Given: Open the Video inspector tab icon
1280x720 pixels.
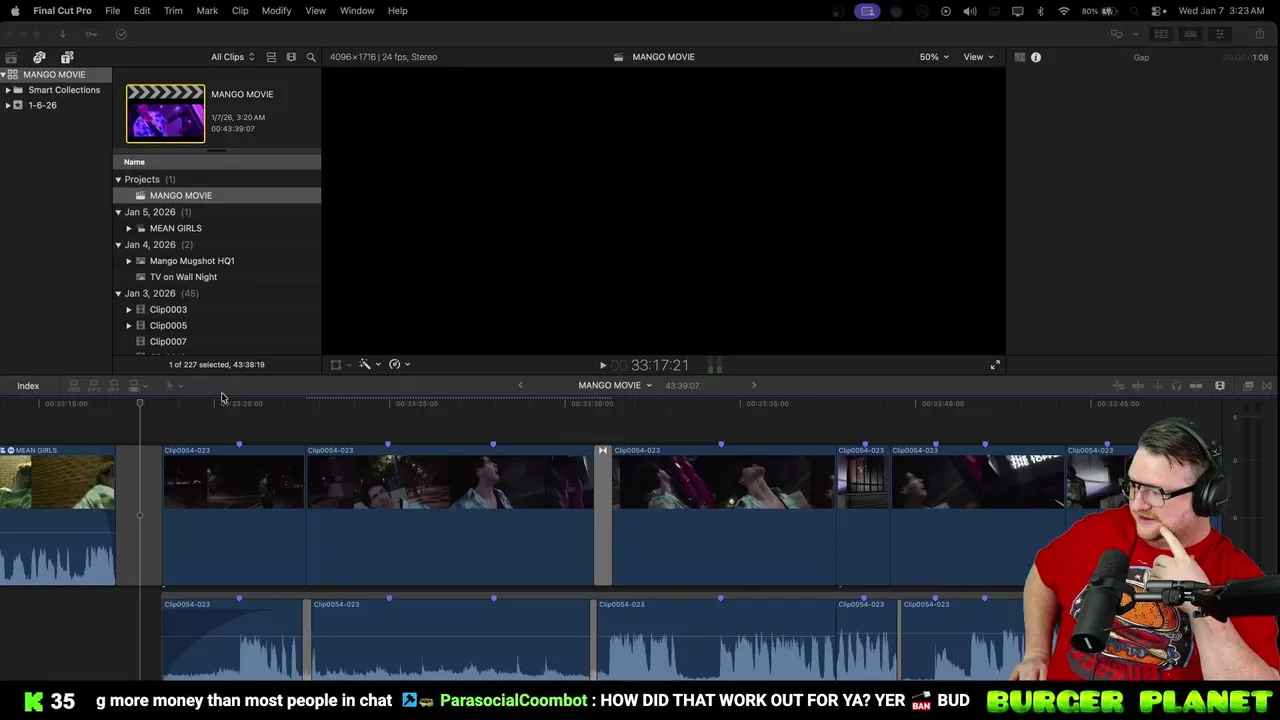Looking at the screenshot, I should (x=1020, y=57).
